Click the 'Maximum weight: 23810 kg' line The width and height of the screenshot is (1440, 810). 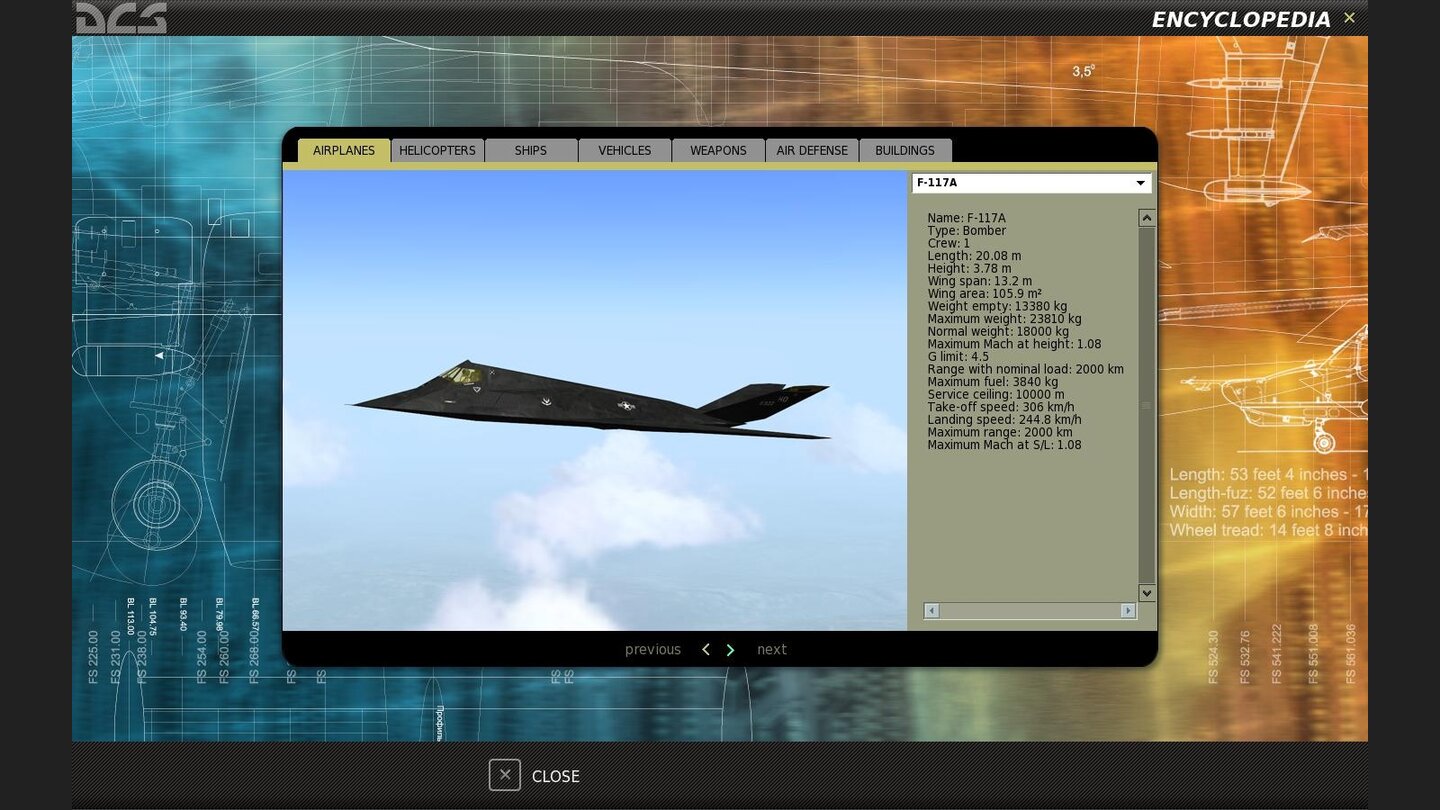pyautogui.click(x=1004, y=319)
